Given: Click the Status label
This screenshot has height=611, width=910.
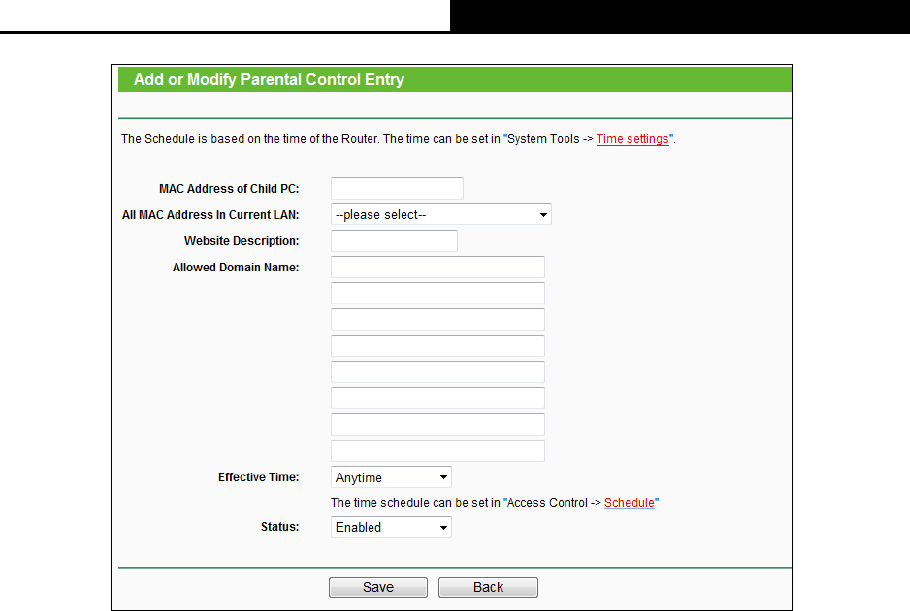Looking at the screenshot, I should tap(280, 527).
